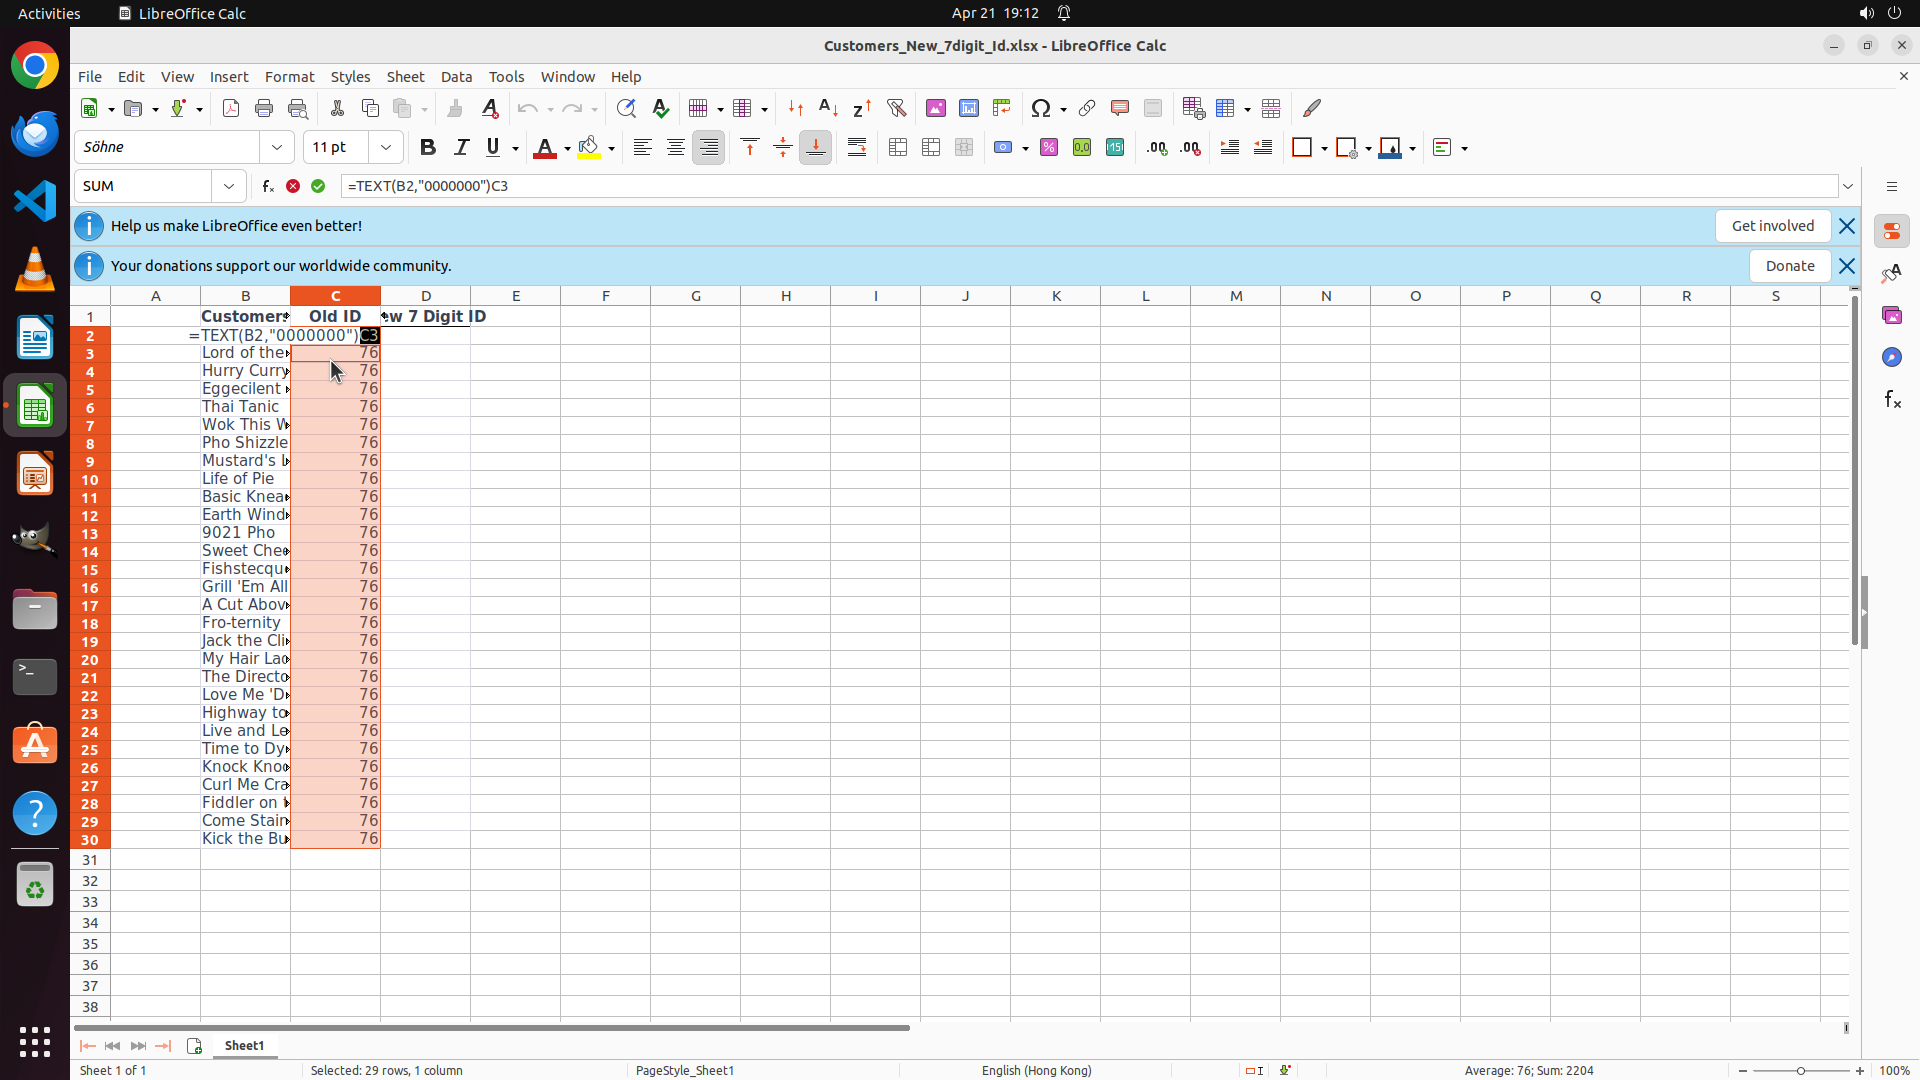Click the Accept formula checkmark icon
Viewport: 1920px width, 1080px height.
click(318, 186)
